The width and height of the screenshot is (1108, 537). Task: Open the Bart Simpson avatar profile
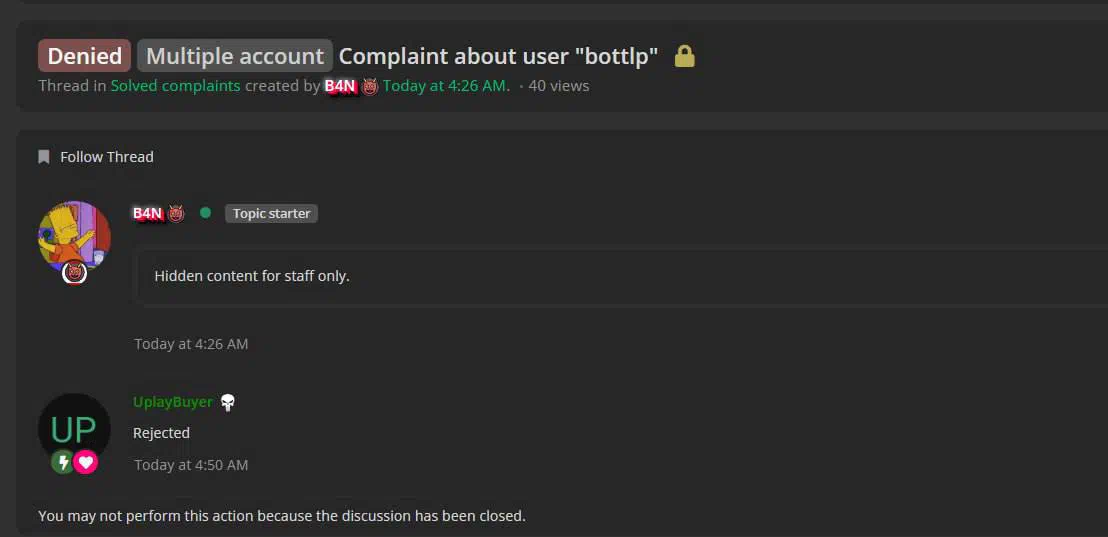[74, 237]
